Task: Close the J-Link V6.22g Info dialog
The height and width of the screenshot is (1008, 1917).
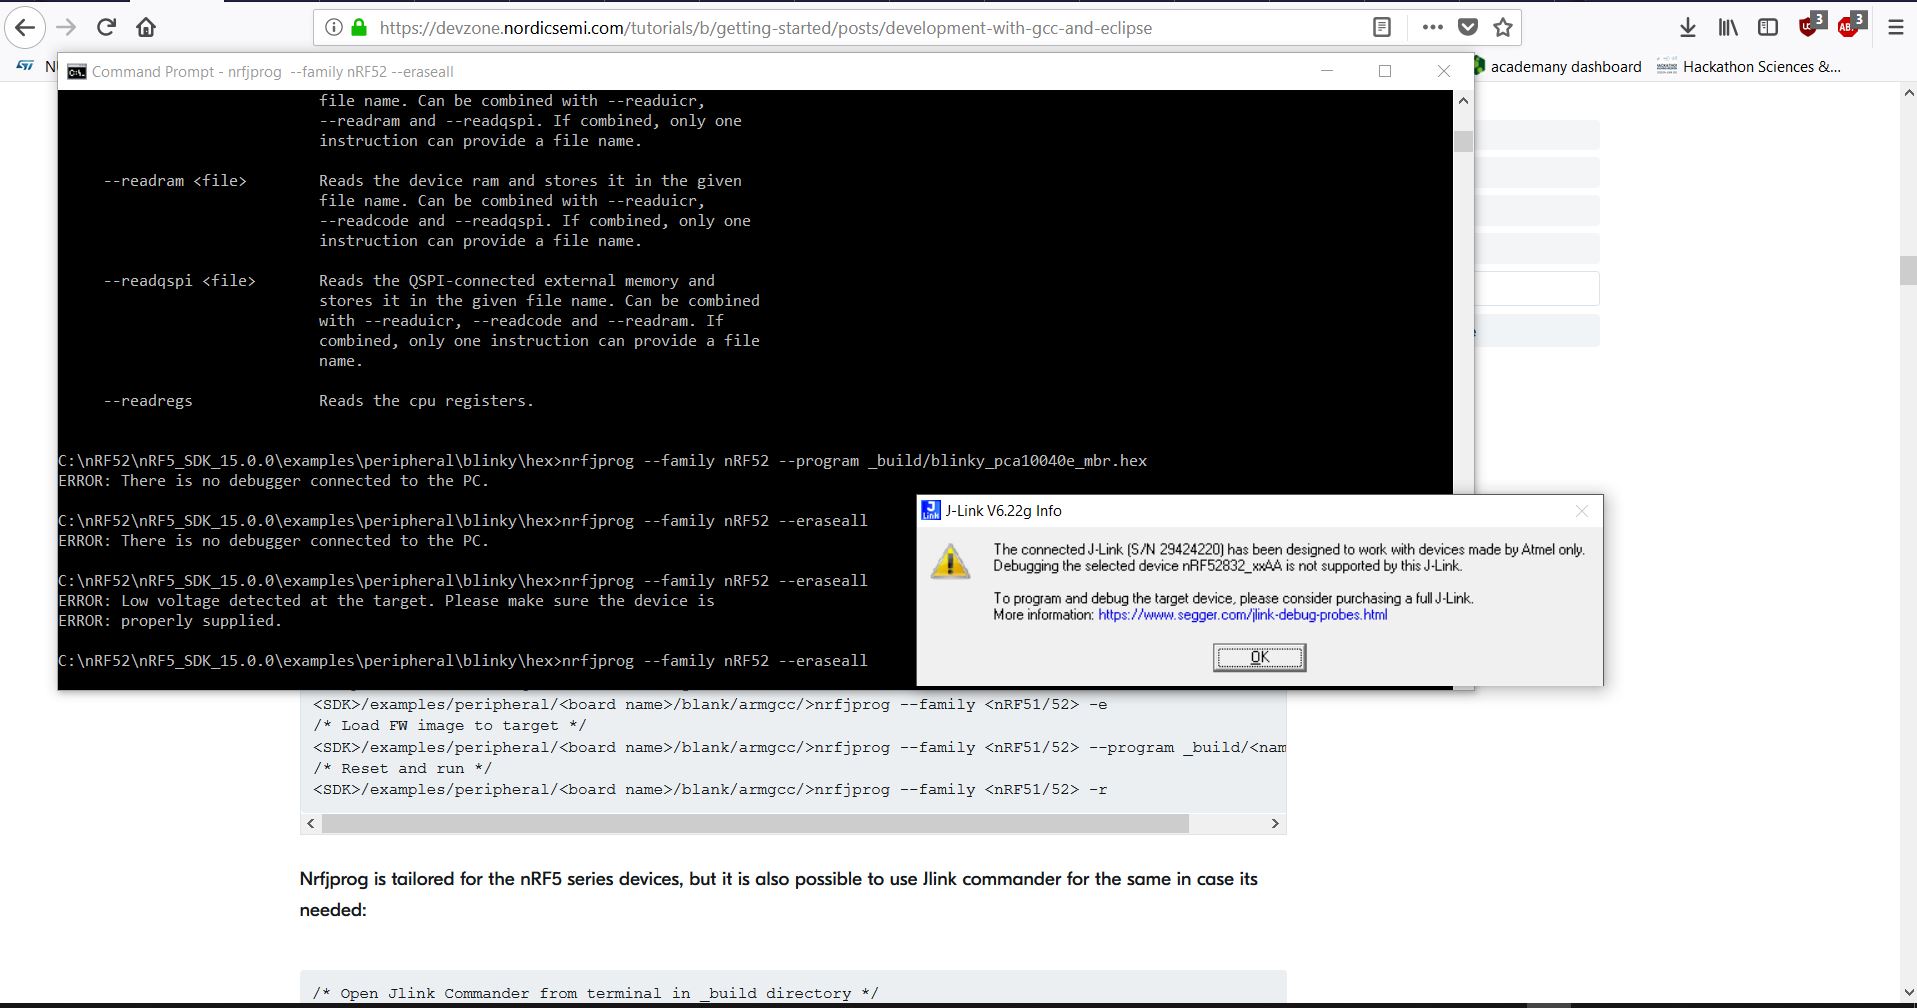Action: pyautogui.click(x=1581, y=511)
